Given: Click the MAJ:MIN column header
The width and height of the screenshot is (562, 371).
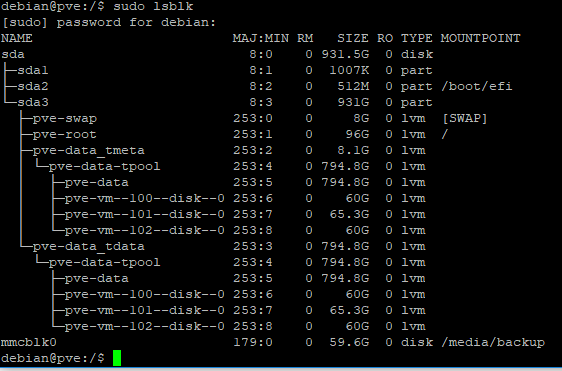Looking at the screenshot, I should click(x=261, y=38).
